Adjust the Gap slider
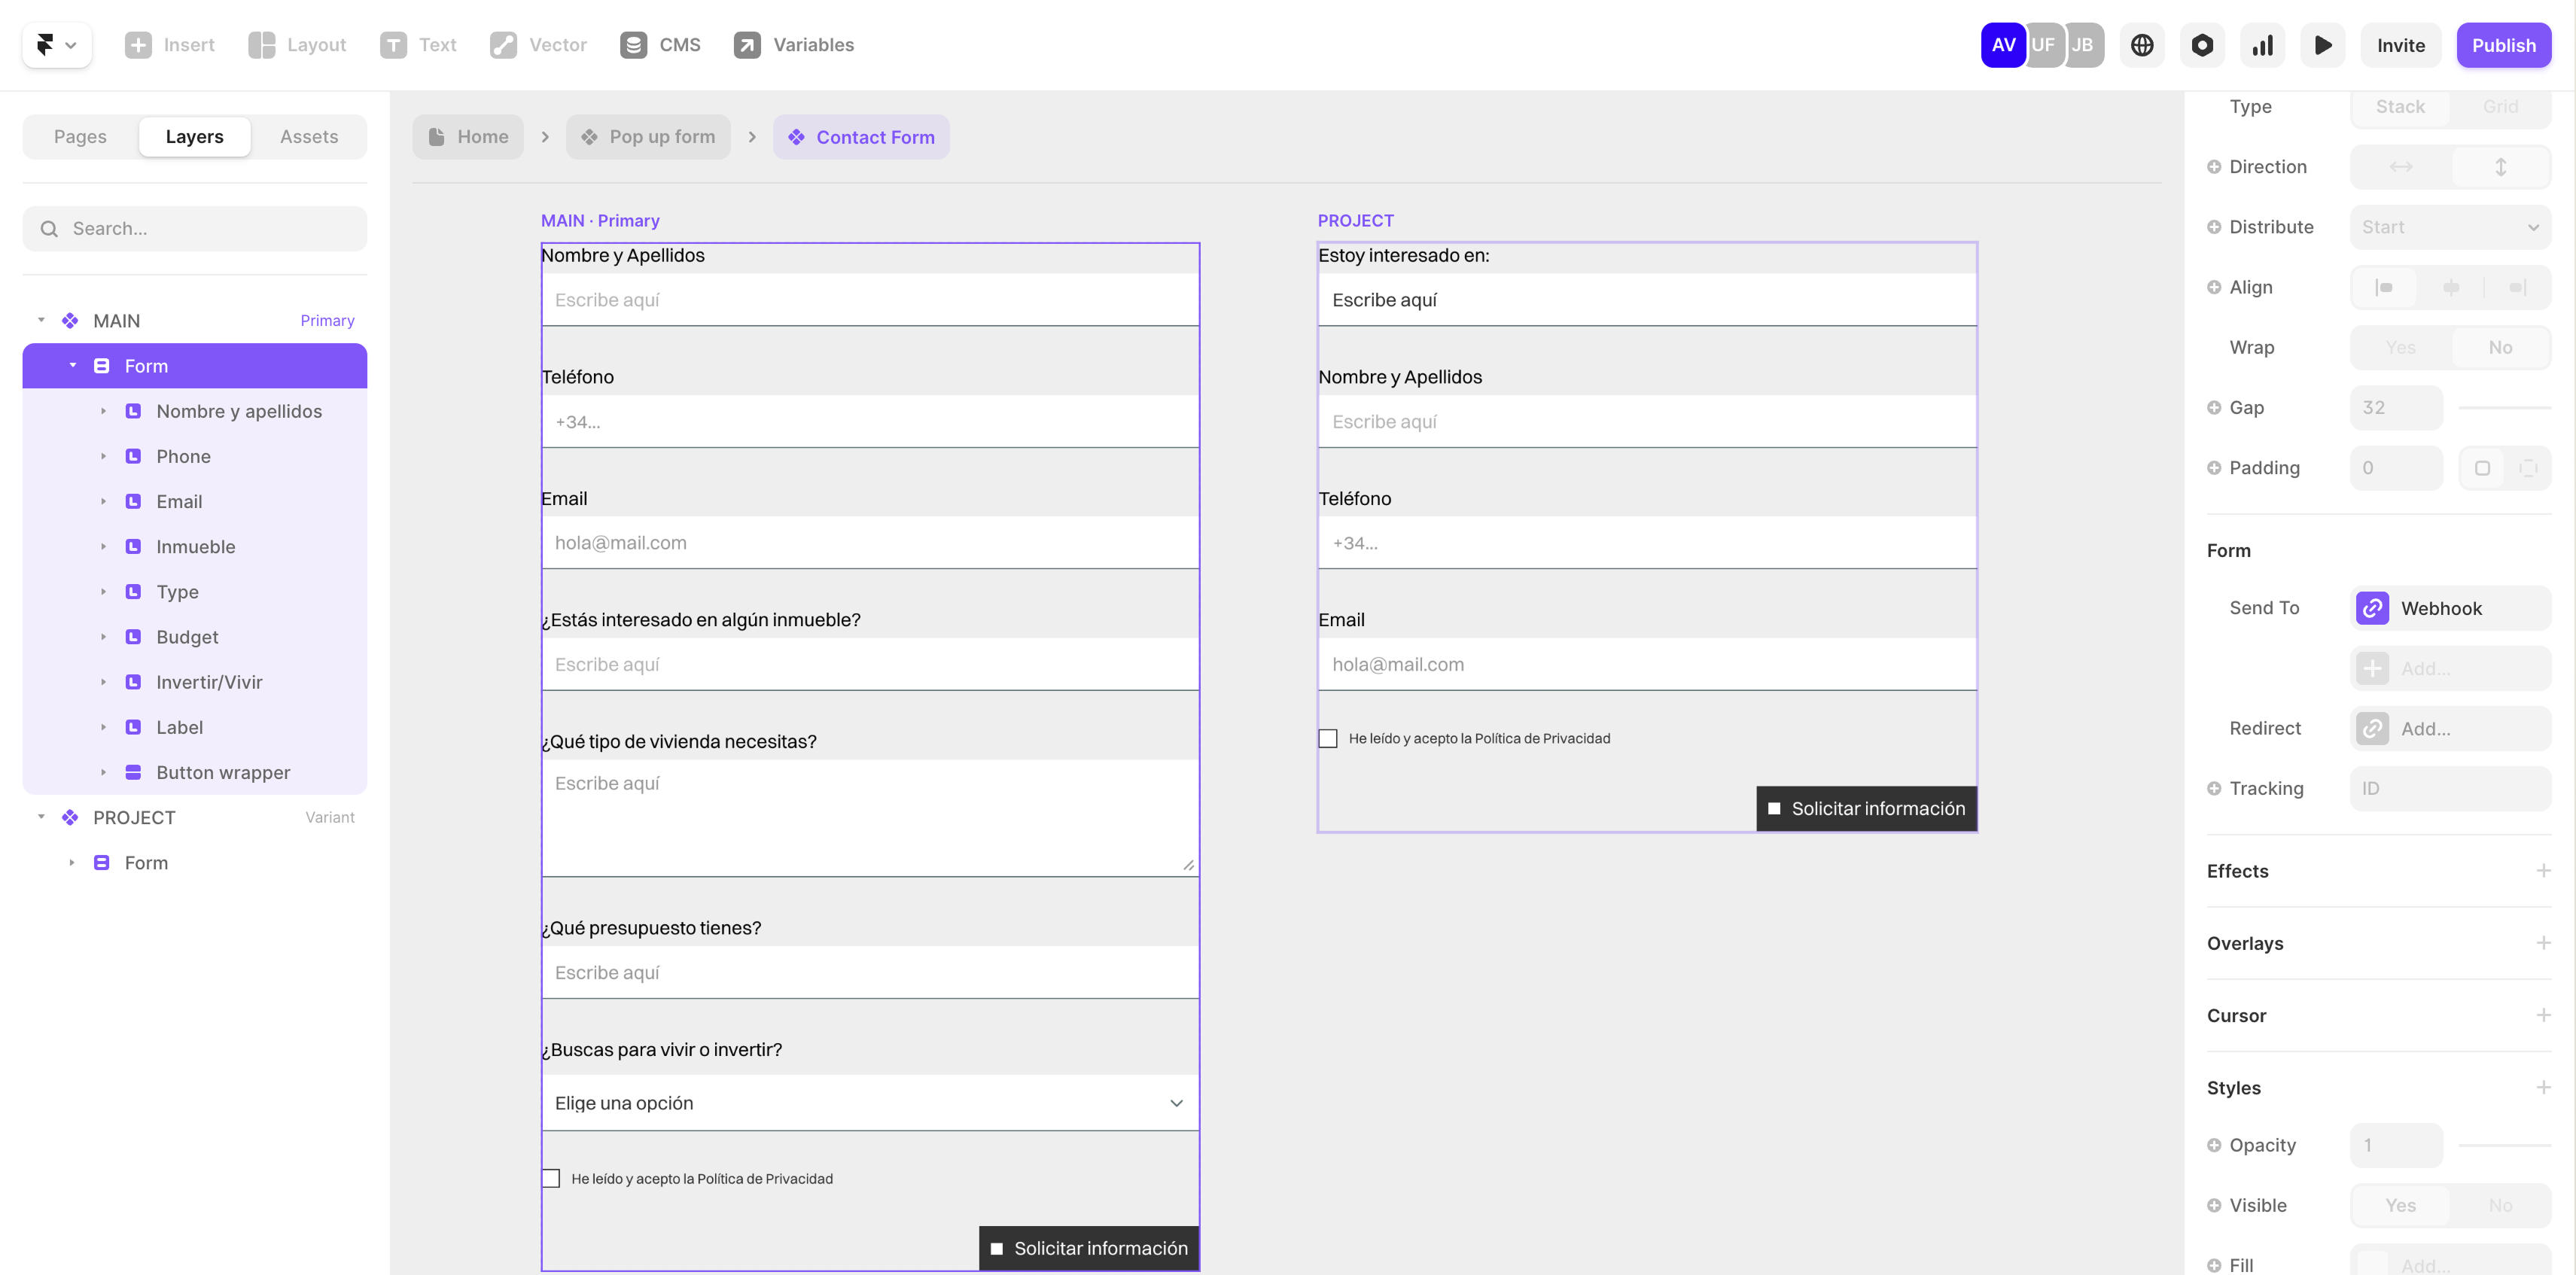Screen dimensions: 2576x1275 tap(2504, 408)
